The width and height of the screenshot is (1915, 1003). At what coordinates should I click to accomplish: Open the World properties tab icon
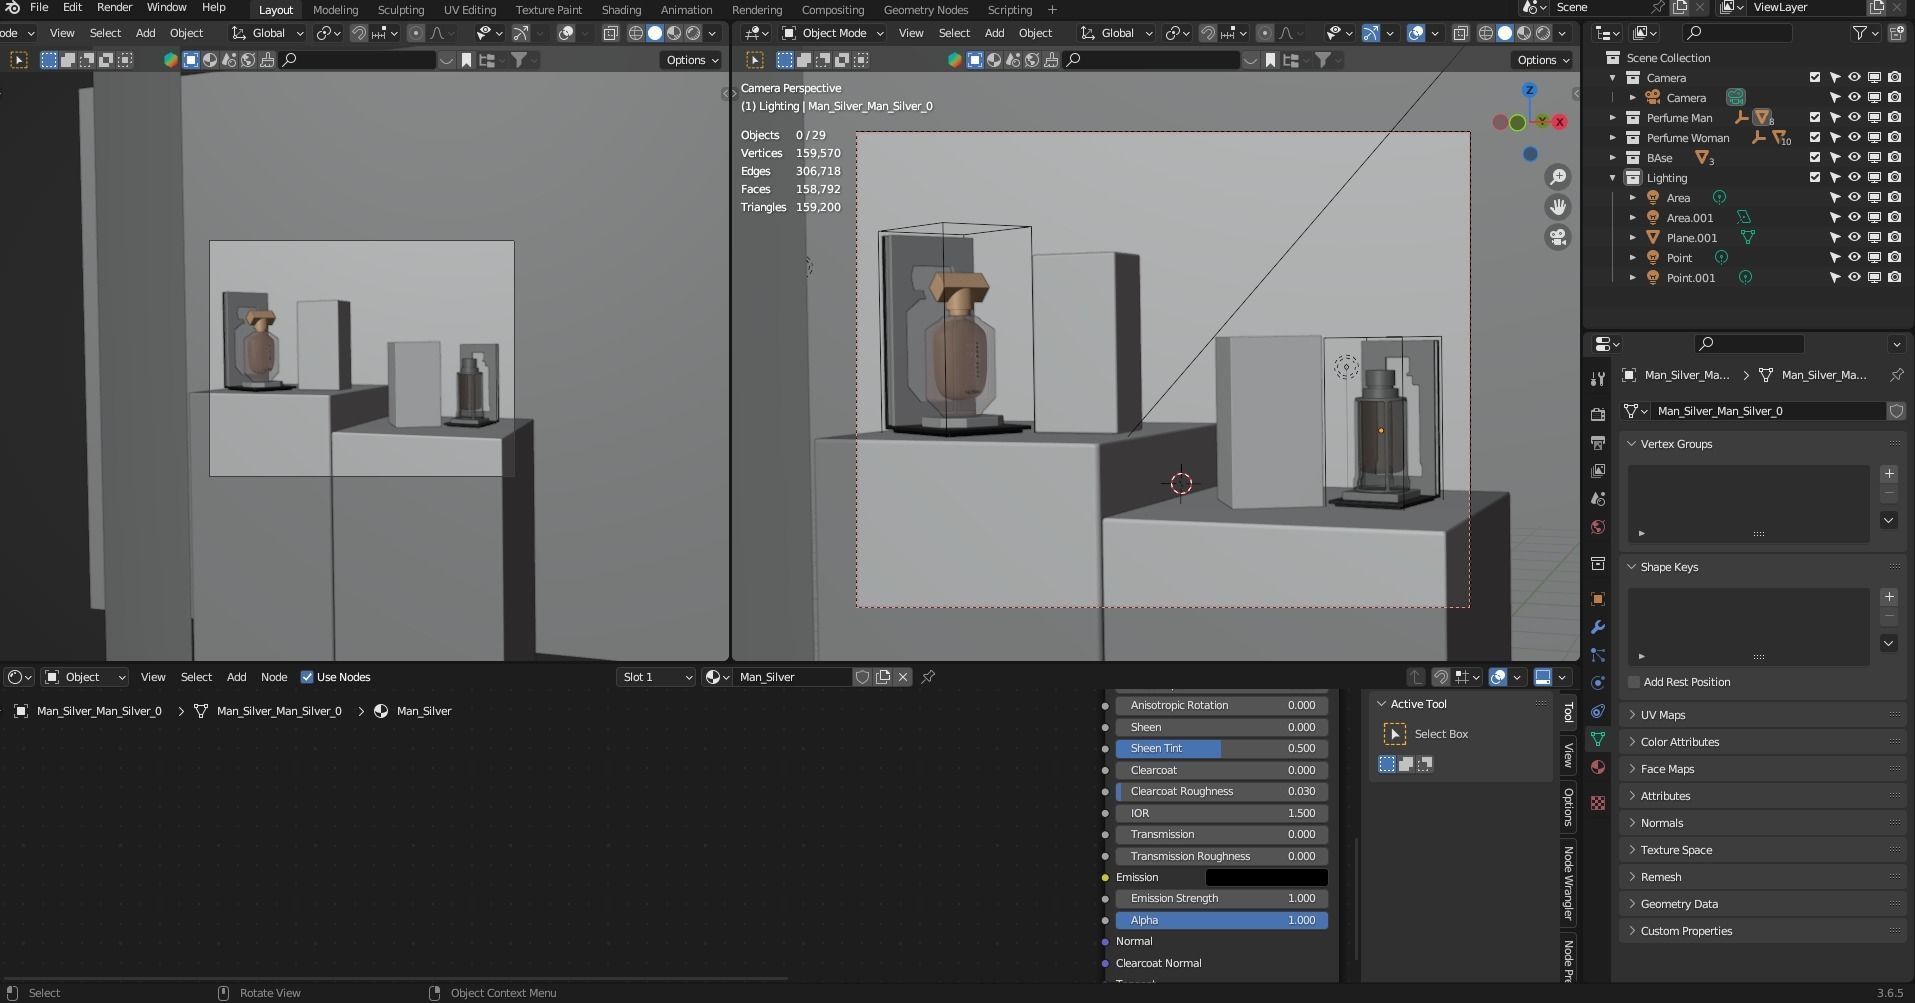pos(1598,527)
